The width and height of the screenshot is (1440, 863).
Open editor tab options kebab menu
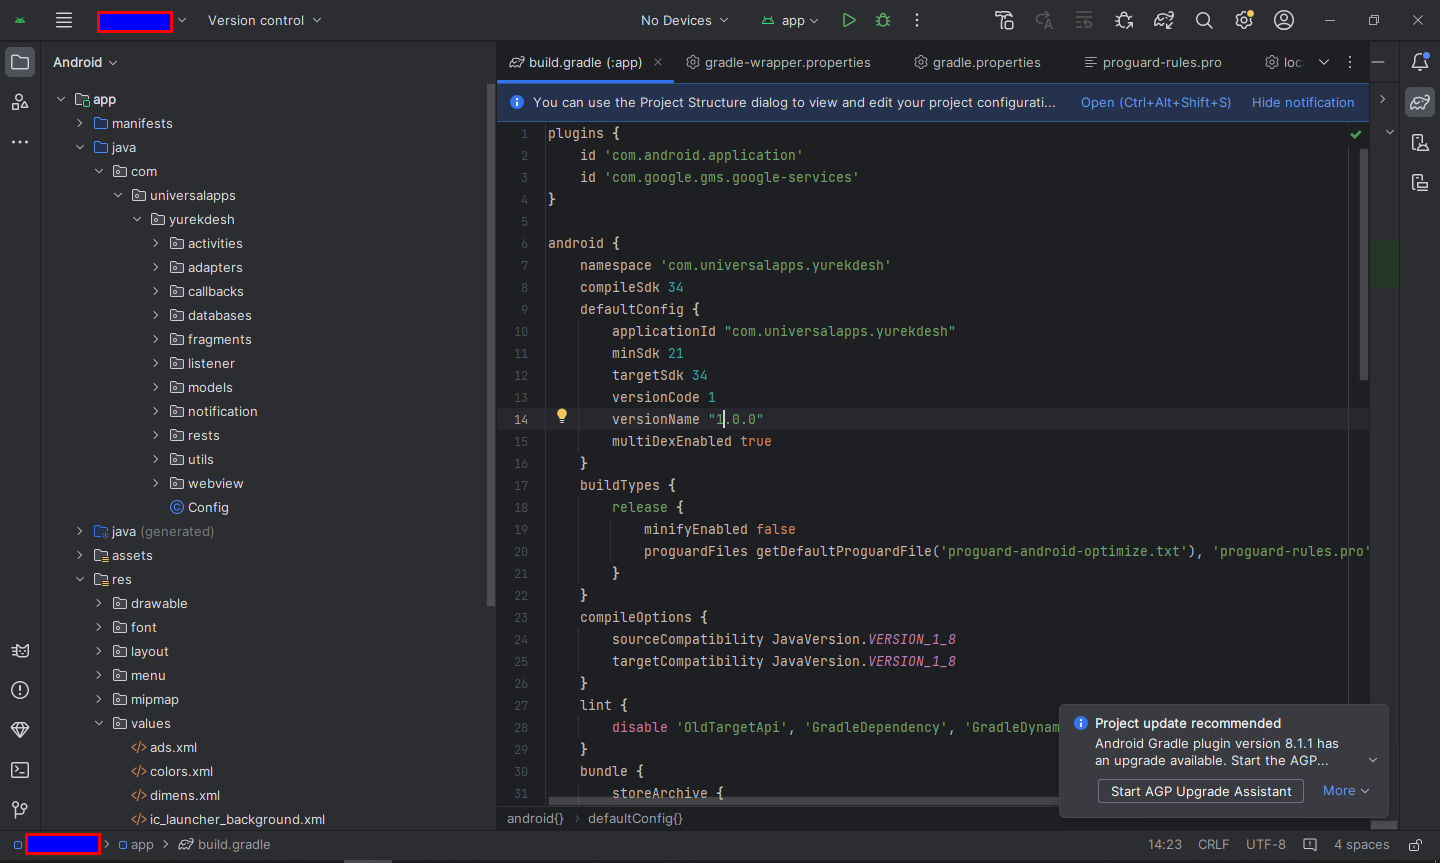1350,62
